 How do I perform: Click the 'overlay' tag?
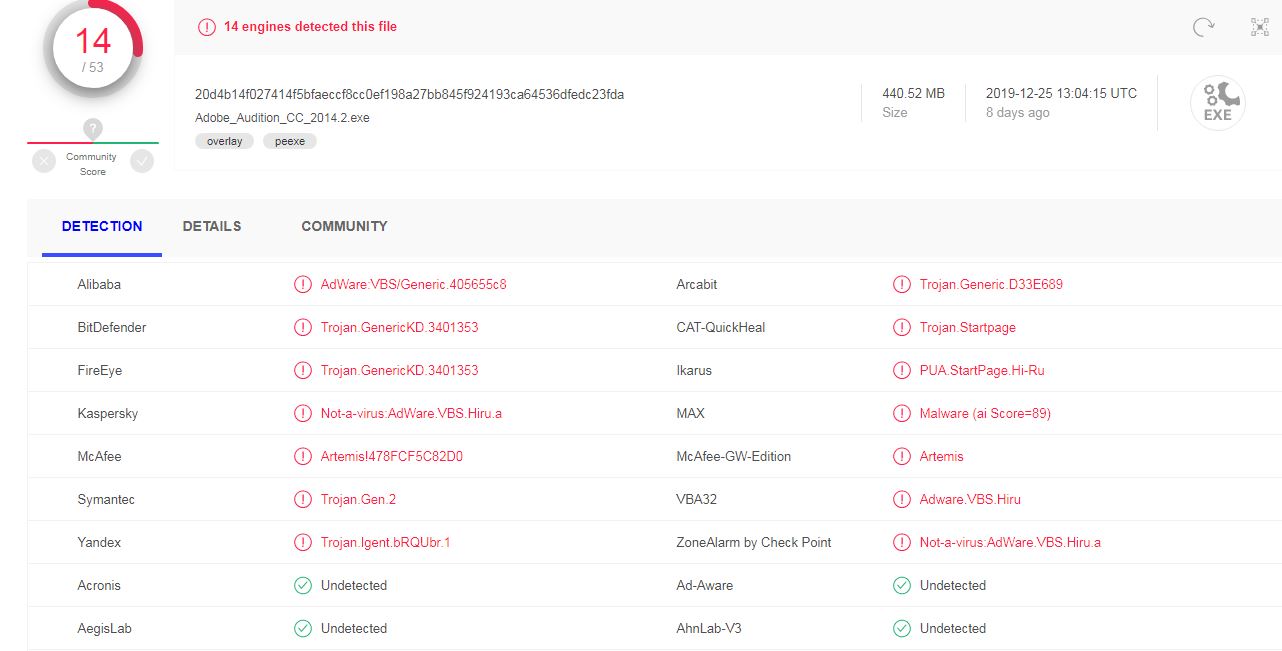point(225,141)
